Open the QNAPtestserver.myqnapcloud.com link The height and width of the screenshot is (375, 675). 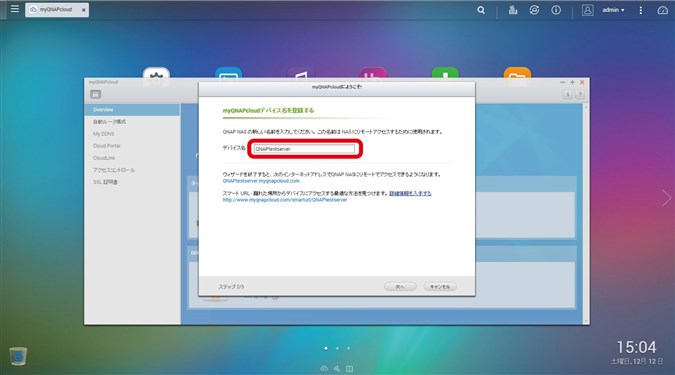tap(261, 181)
